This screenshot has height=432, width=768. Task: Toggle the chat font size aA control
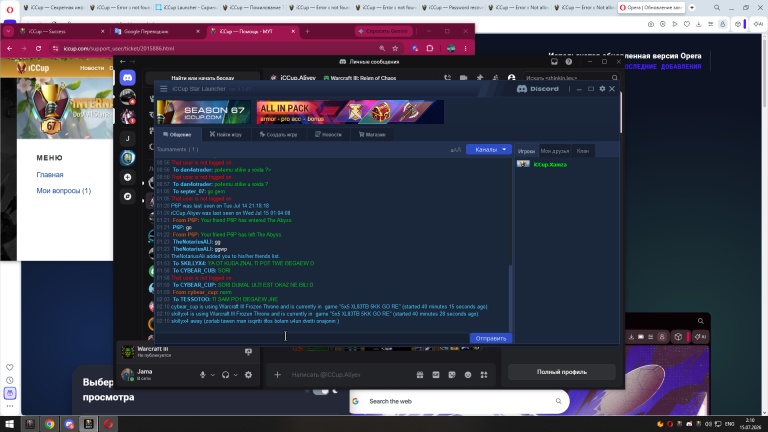456,150
